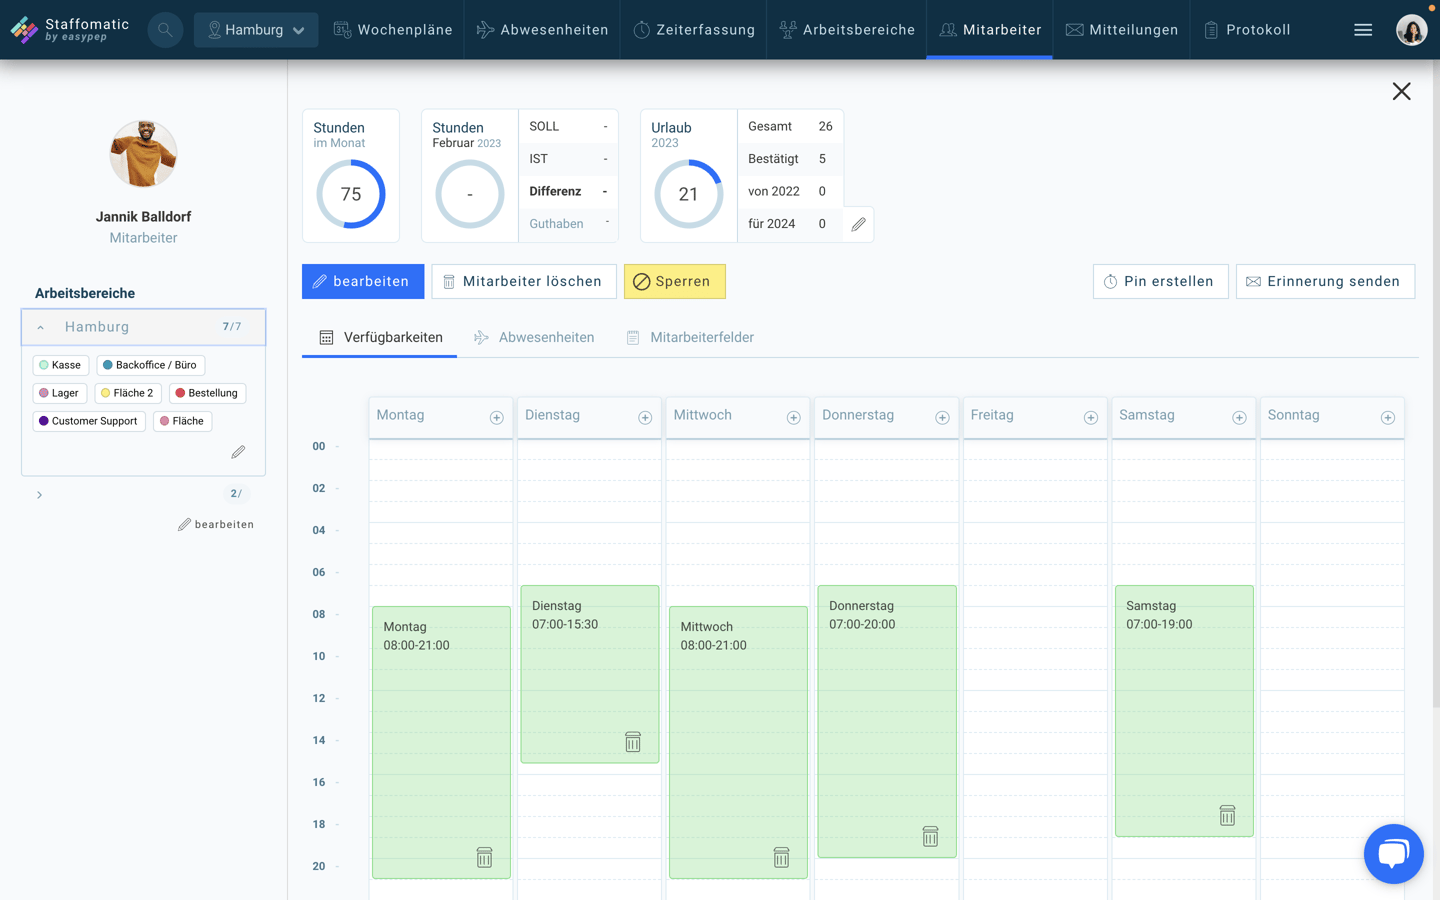Open the support chat bubble
Screen dimensions: 1440x900
(x=1393, y=853)
